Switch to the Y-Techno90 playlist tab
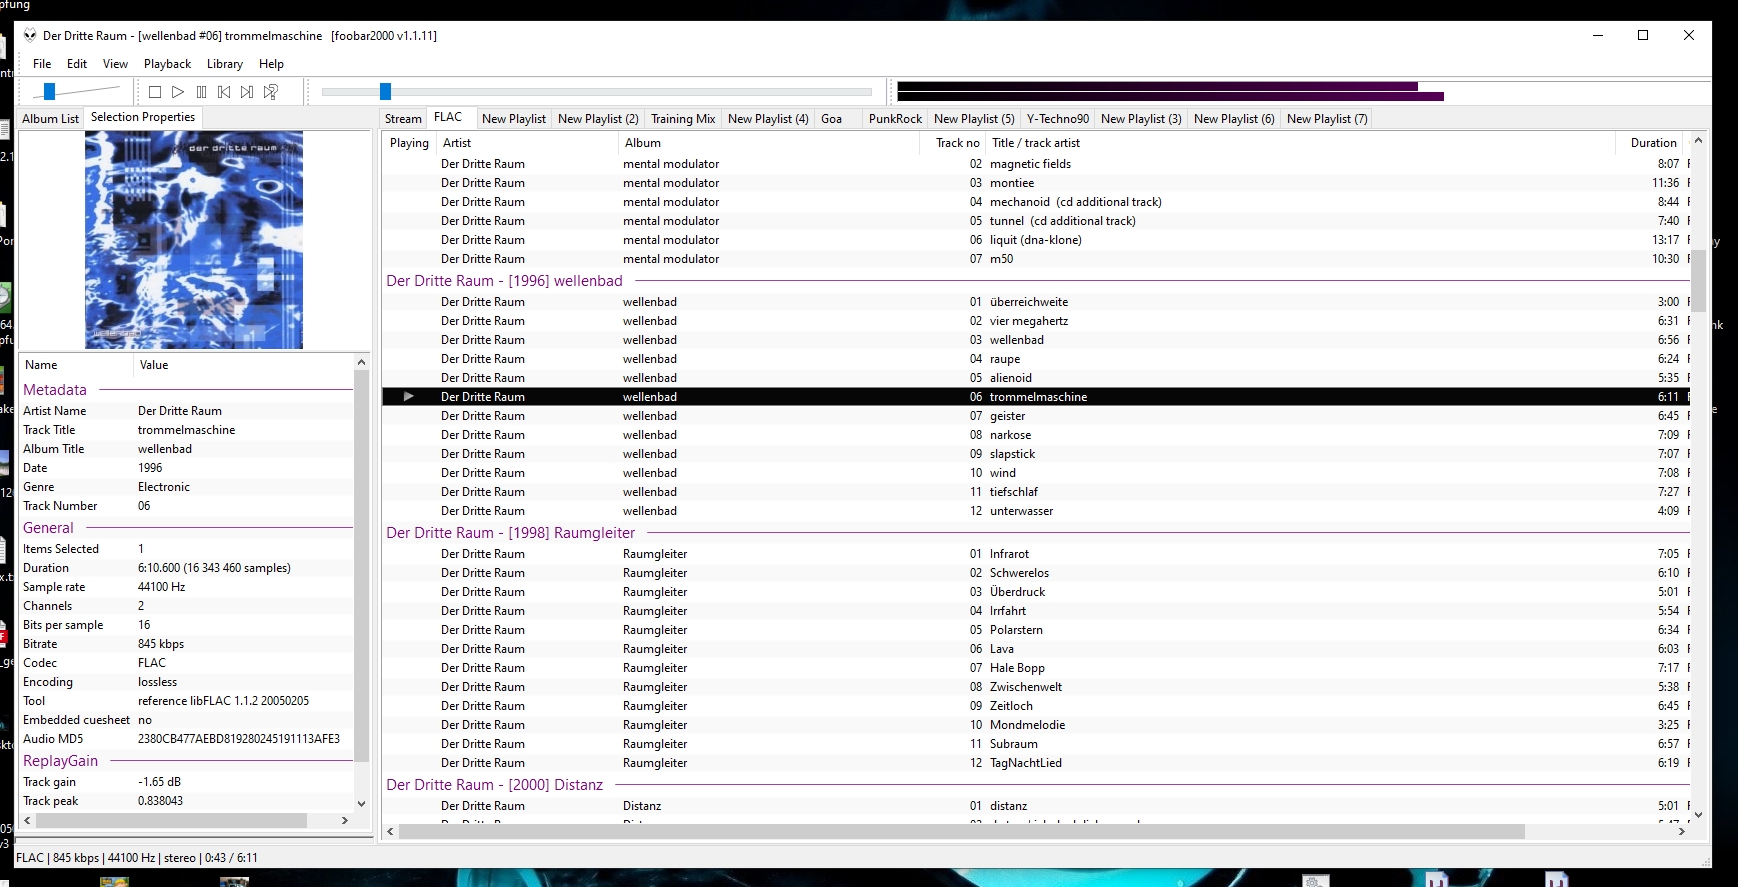Viewport: 1738px width, 887px height. (1058, 119)
